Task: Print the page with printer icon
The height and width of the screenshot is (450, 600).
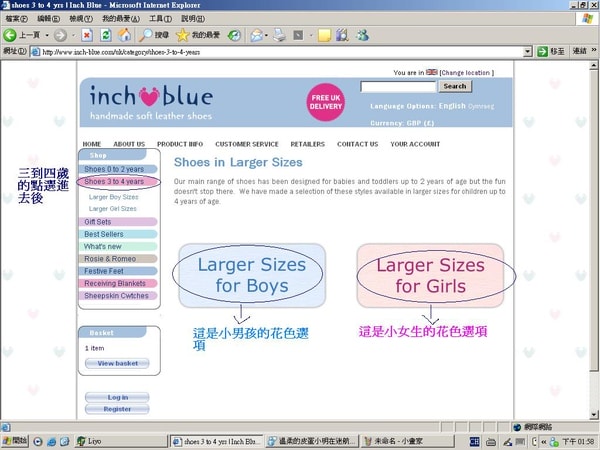Action: (280, 35)
